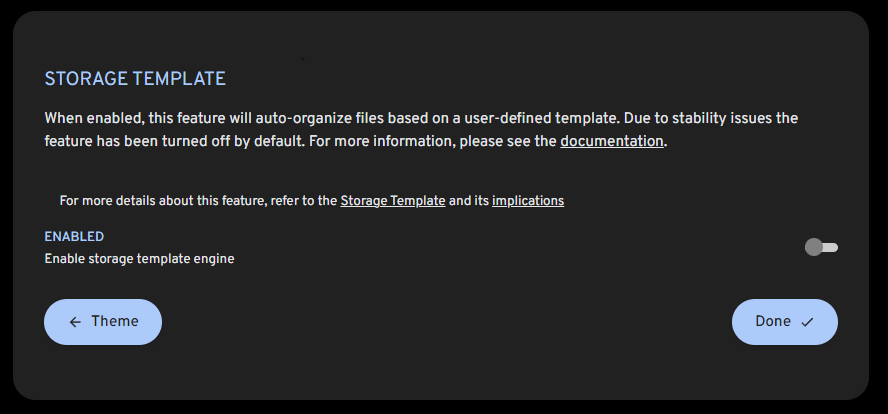Click the word "Done" on the finish button
The image size is (888, 414).
click(773, 322)
